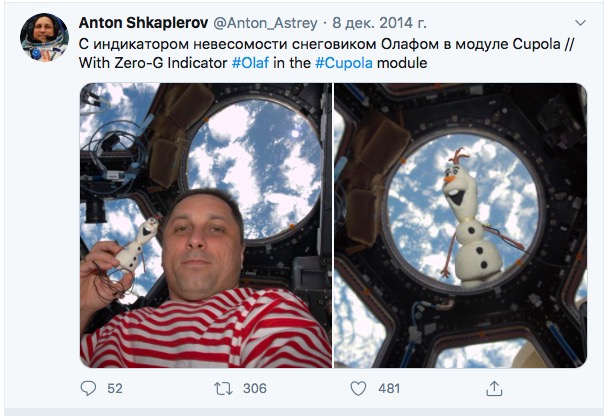The width and height of the screenshot is (604, 416).
Task: Click the @Anton_Astrey handle
Action: point(265,23)
